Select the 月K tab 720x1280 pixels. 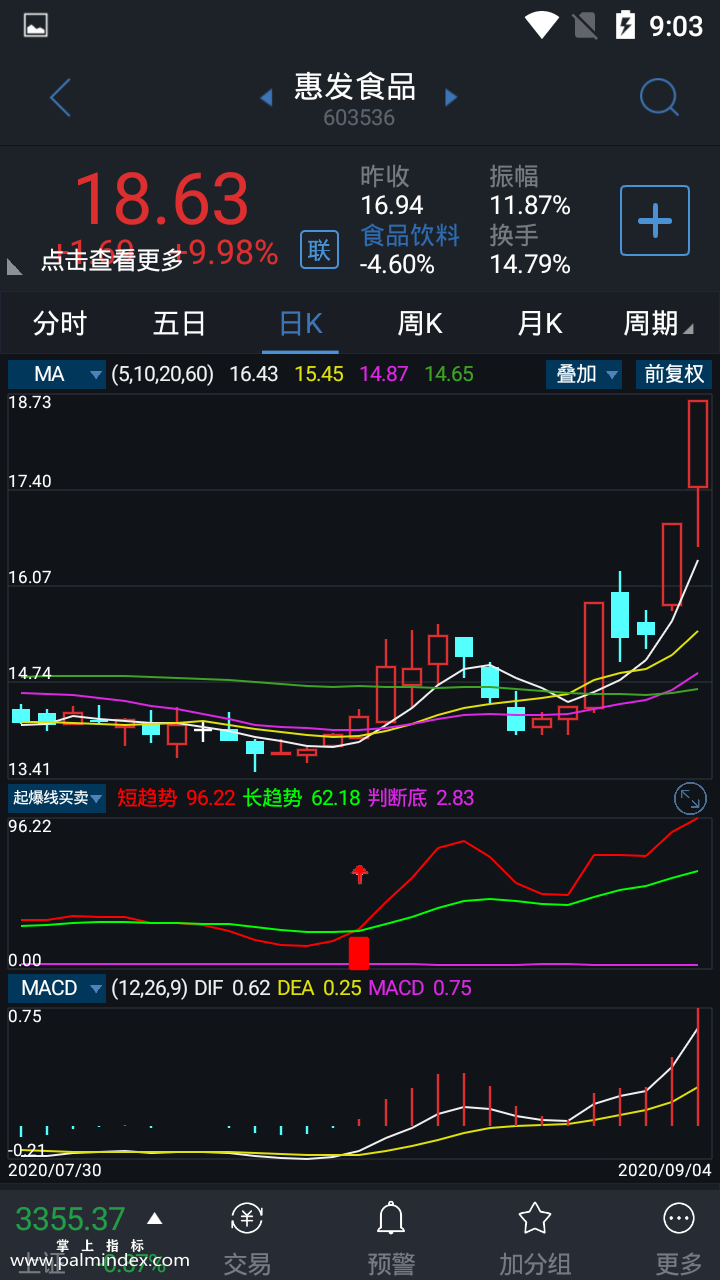(540, 323)
